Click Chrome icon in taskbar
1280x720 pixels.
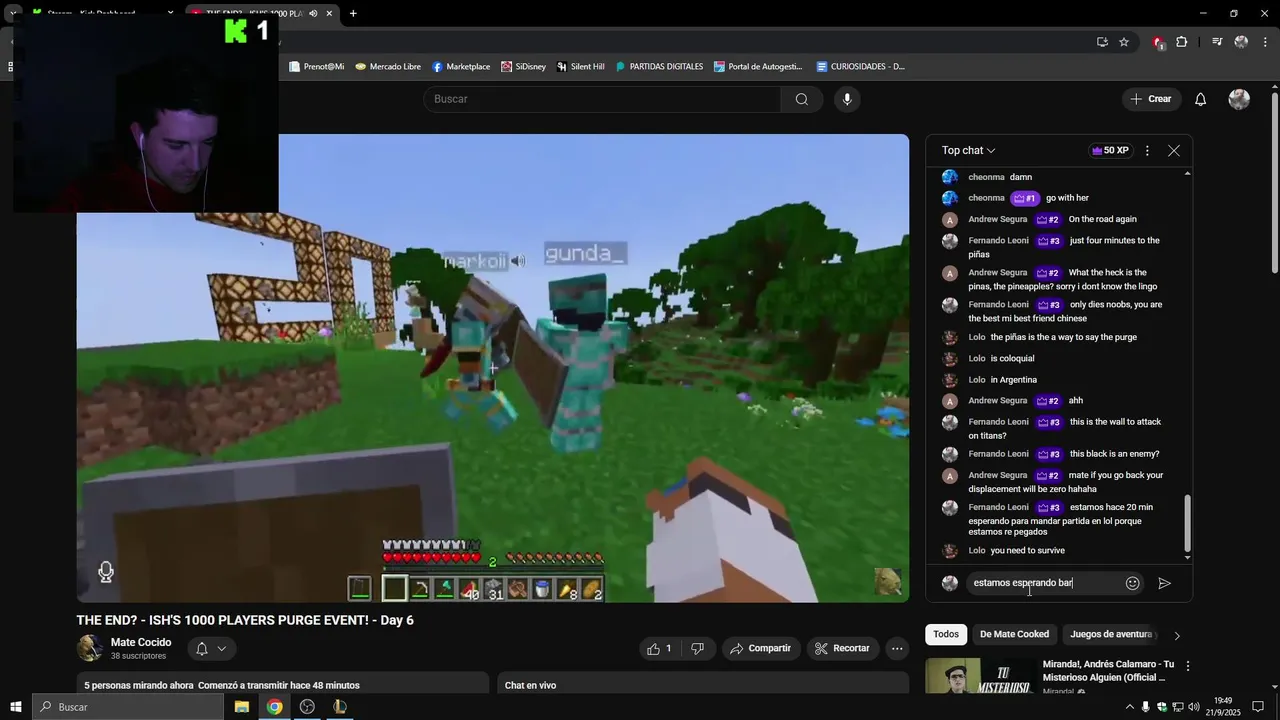(274, 707)
